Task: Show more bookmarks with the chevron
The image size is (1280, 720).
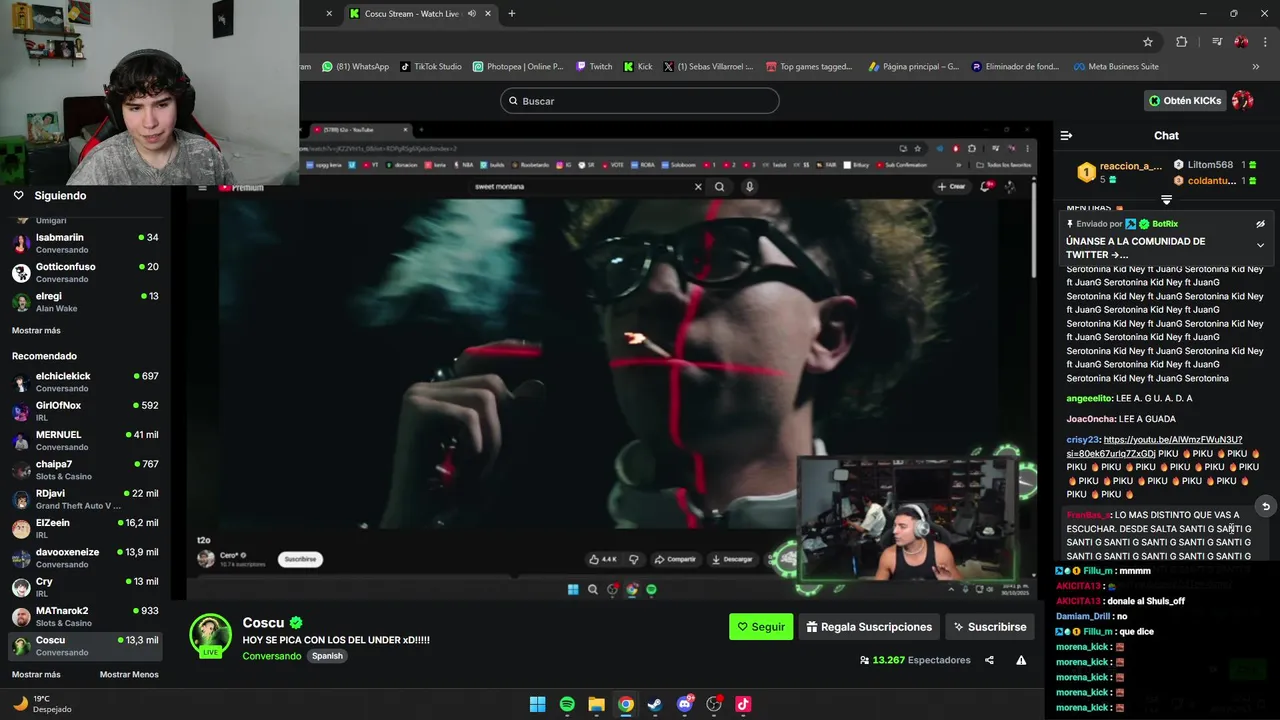Action: pyautogui.click(x=1256, y=67)
